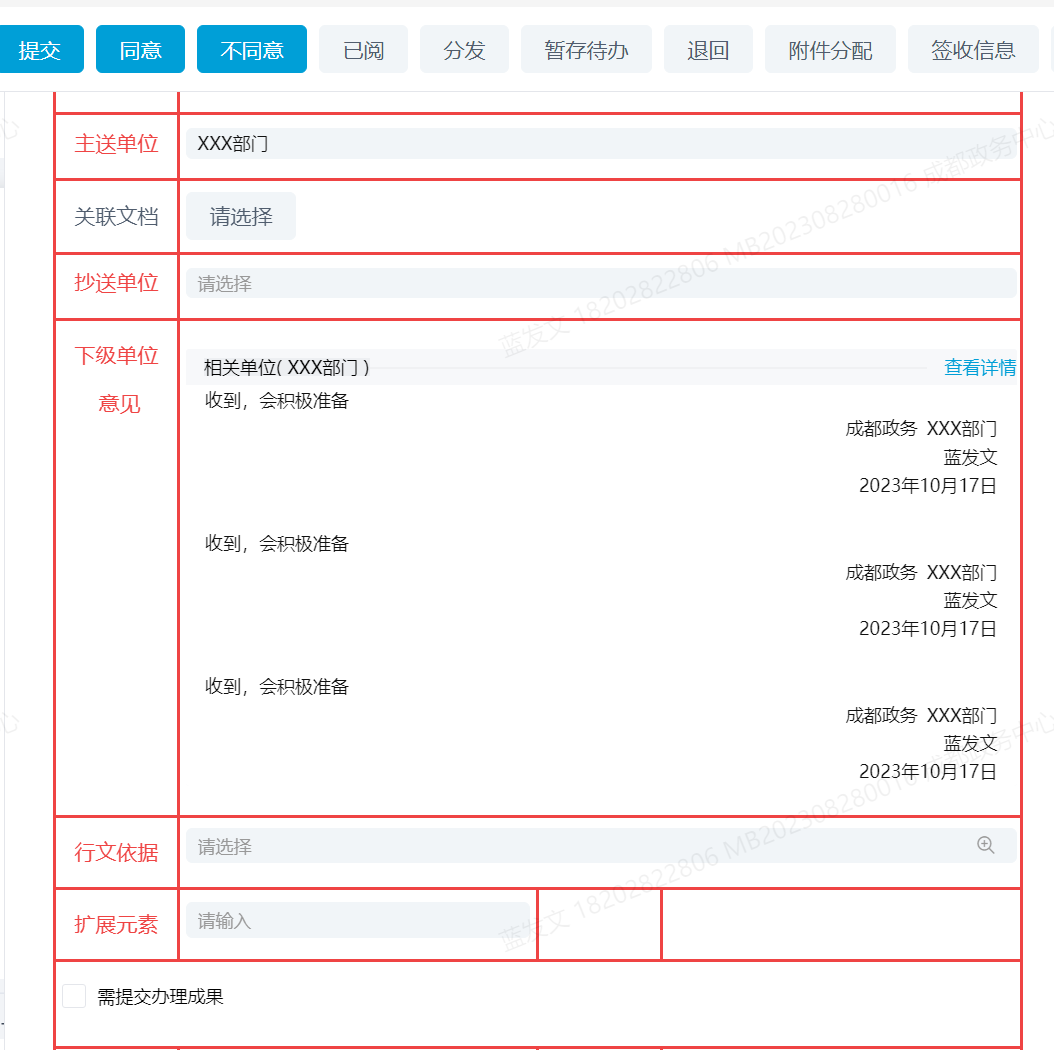Click the 同意 agree button
The width and height of the screenshot is (1054, 1050).
(x=140, y=49)
